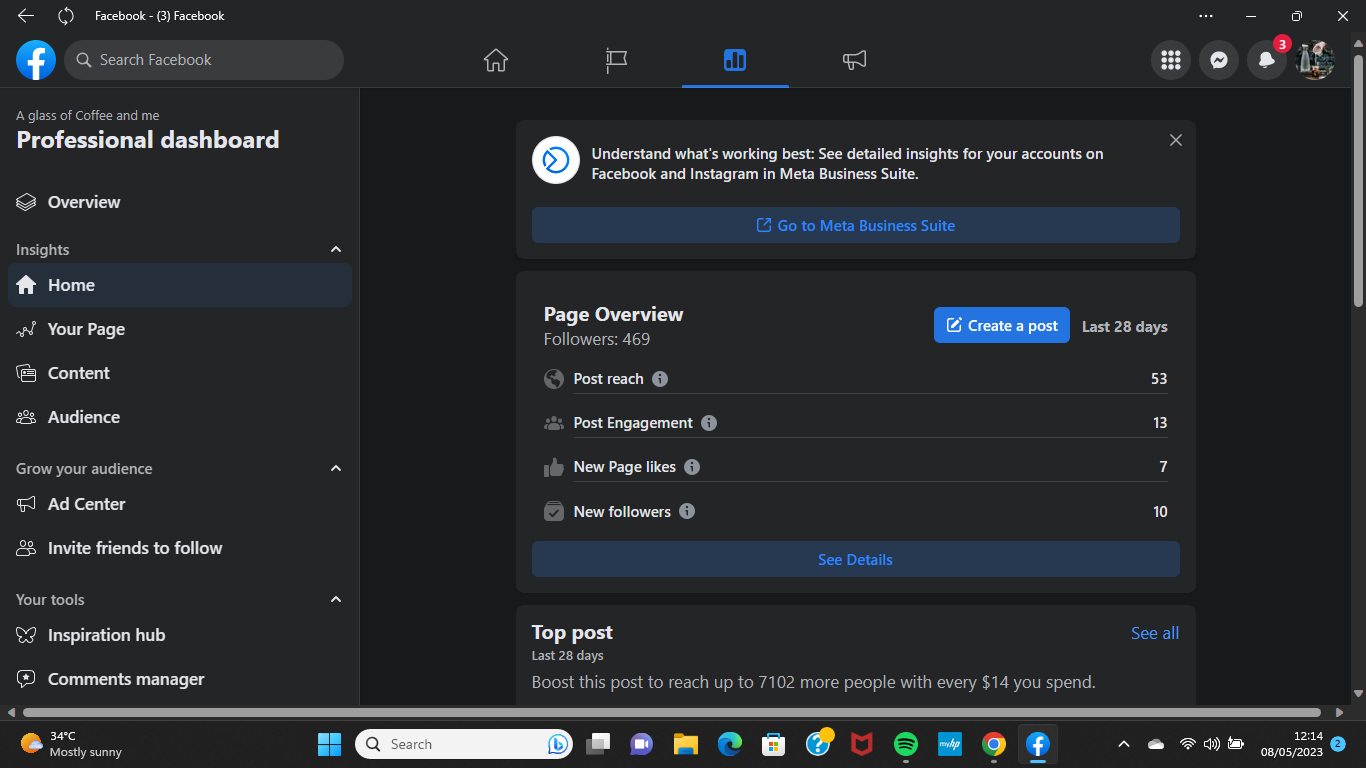Open the clock and date panel
1366x768 pixels.
coord(1291,744)
